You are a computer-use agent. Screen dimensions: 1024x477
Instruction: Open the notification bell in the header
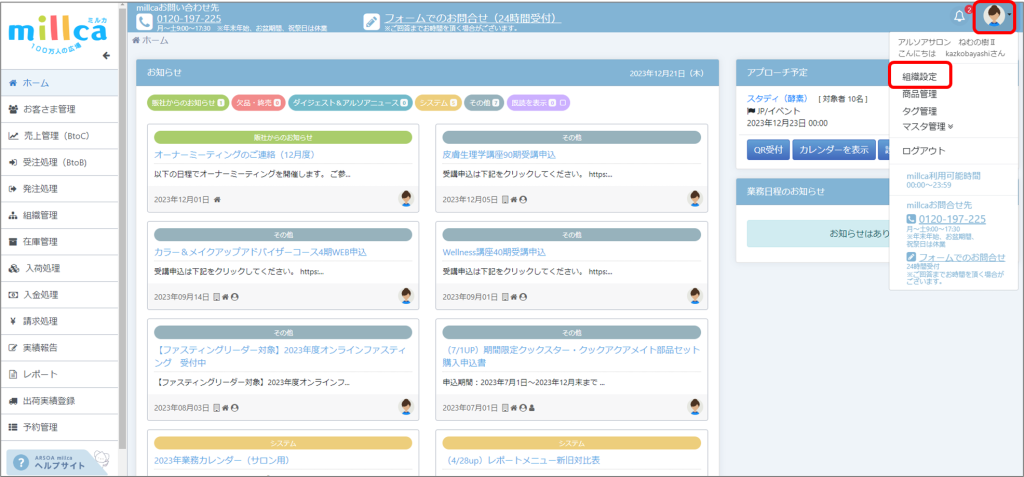(x=960, y=17)
